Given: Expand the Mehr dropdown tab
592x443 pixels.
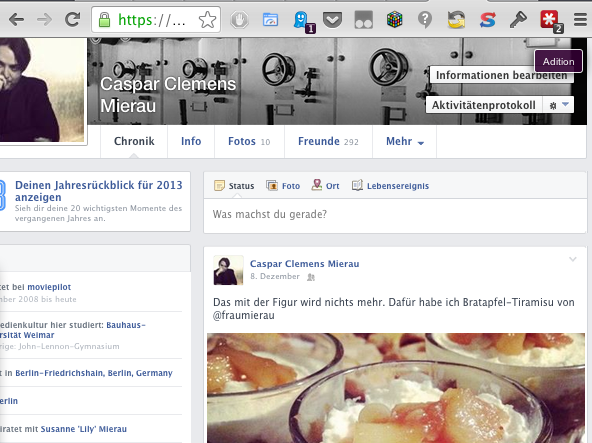Looking at the screenshot, I should [404, 141].
